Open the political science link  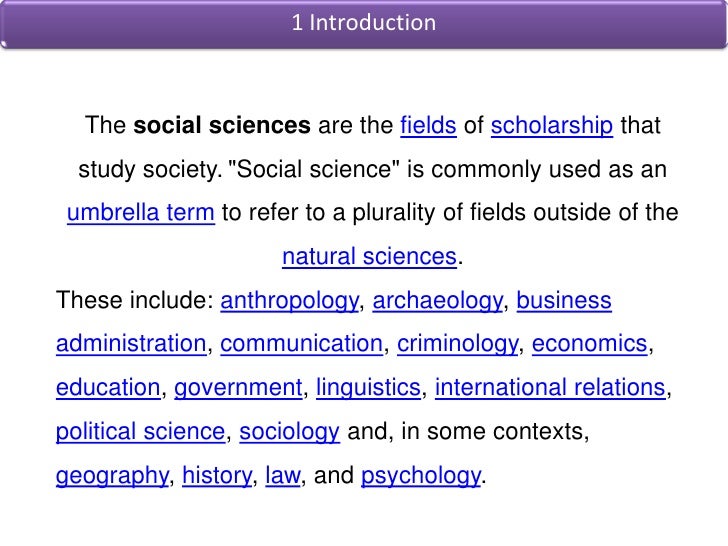[141, 432]
